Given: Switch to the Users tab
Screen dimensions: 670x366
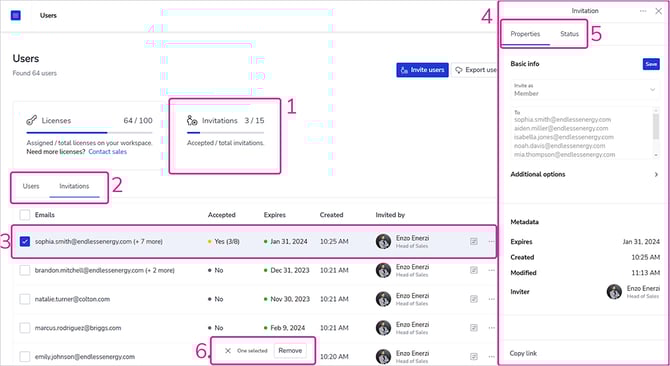Looking at the screenshot, I should (31, 186).
